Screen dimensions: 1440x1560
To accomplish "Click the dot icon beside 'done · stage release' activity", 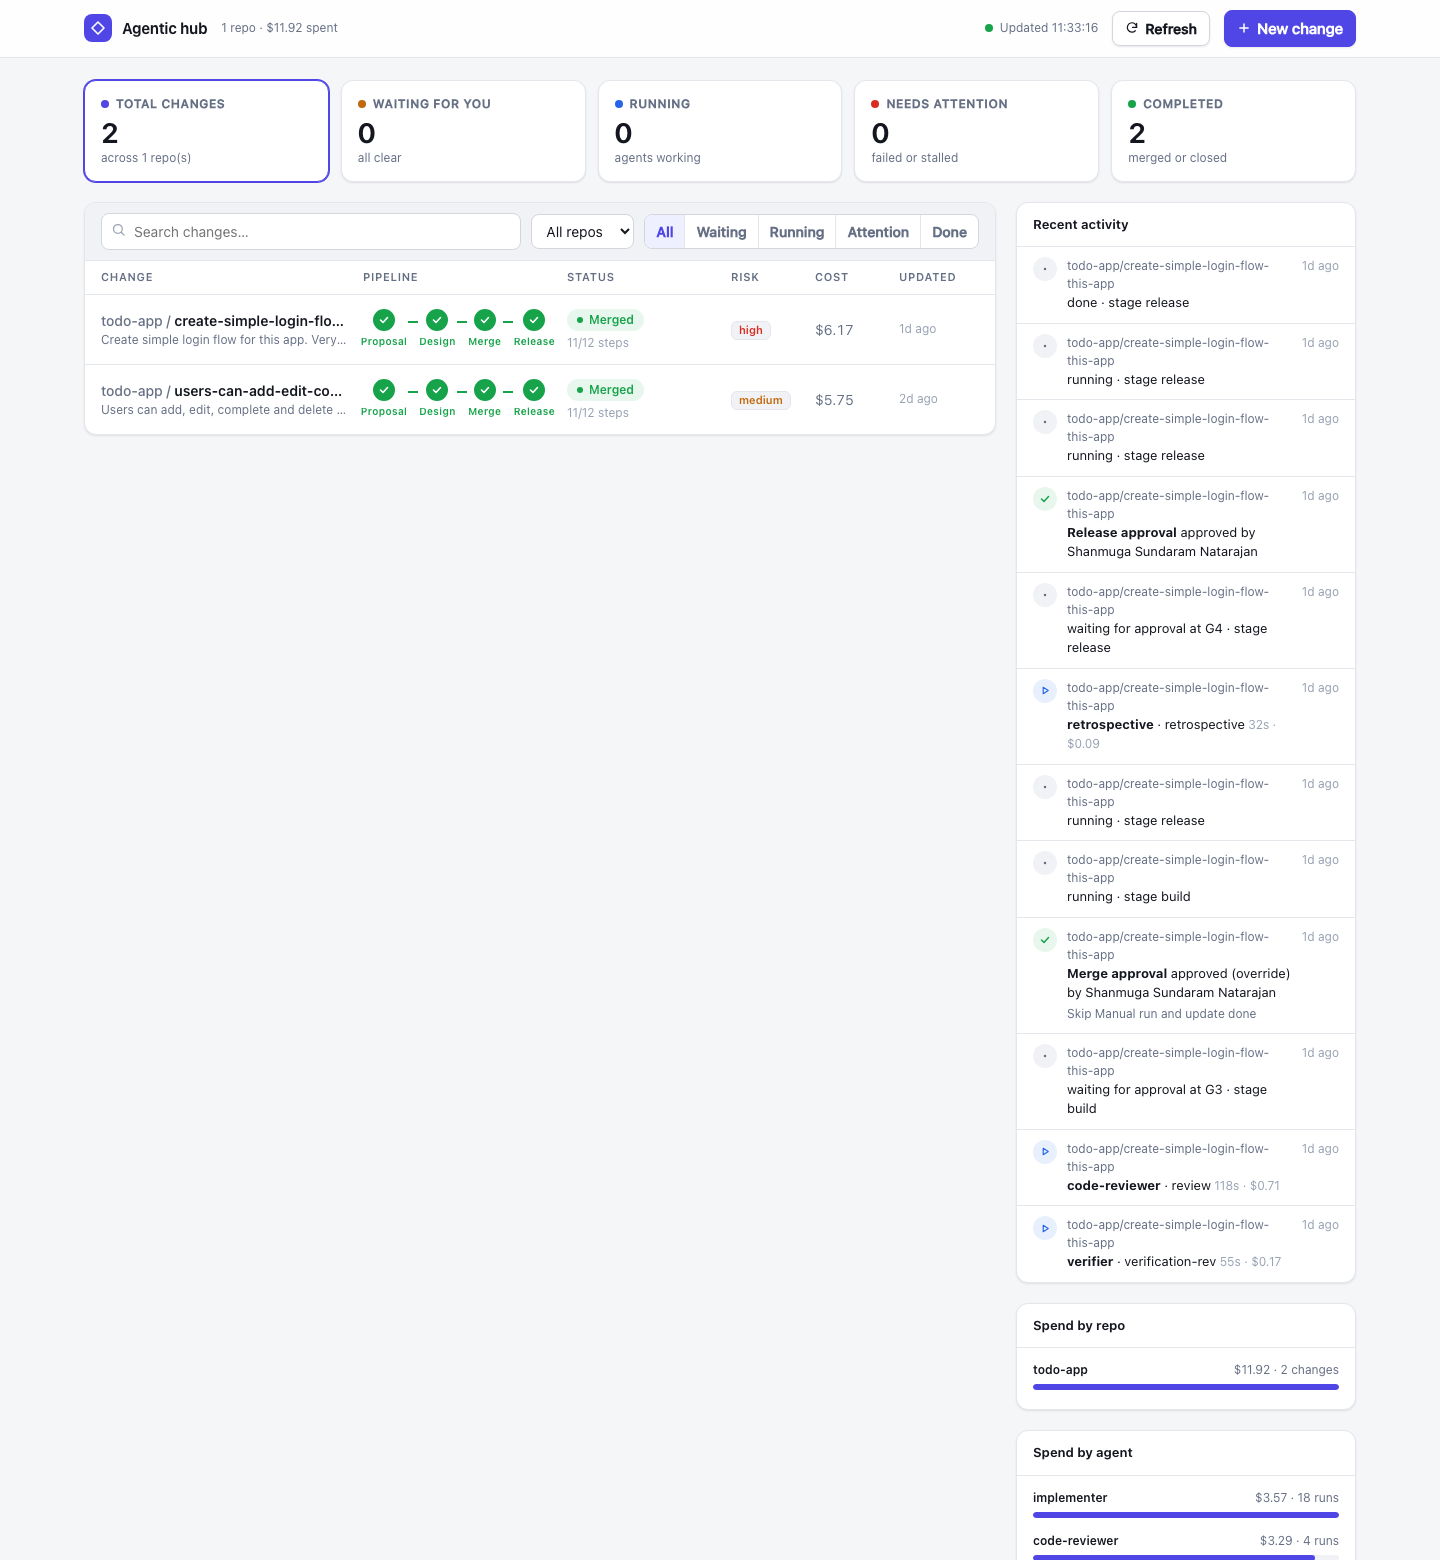I will [x=1045, y=269].
